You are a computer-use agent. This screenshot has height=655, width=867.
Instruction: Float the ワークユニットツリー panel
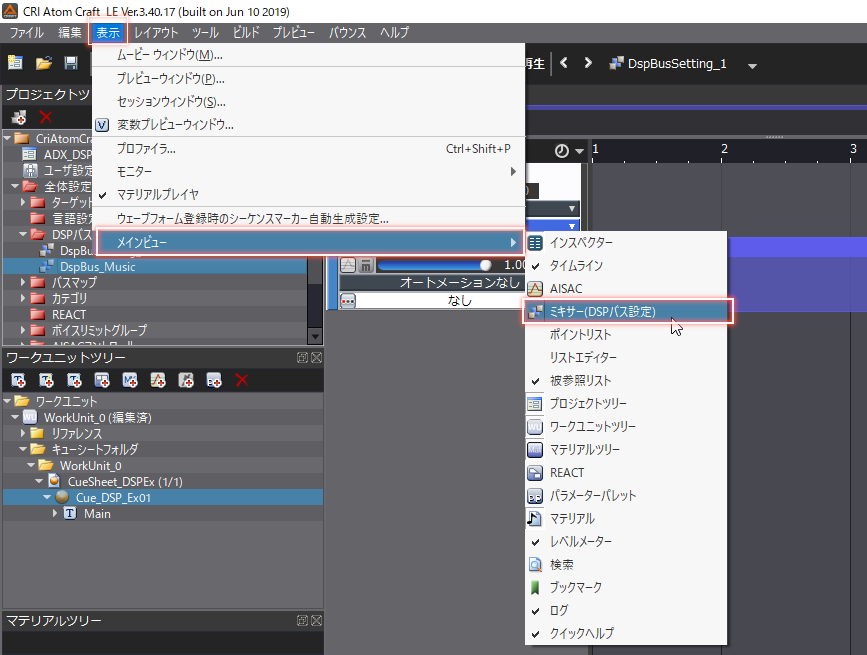302,358
